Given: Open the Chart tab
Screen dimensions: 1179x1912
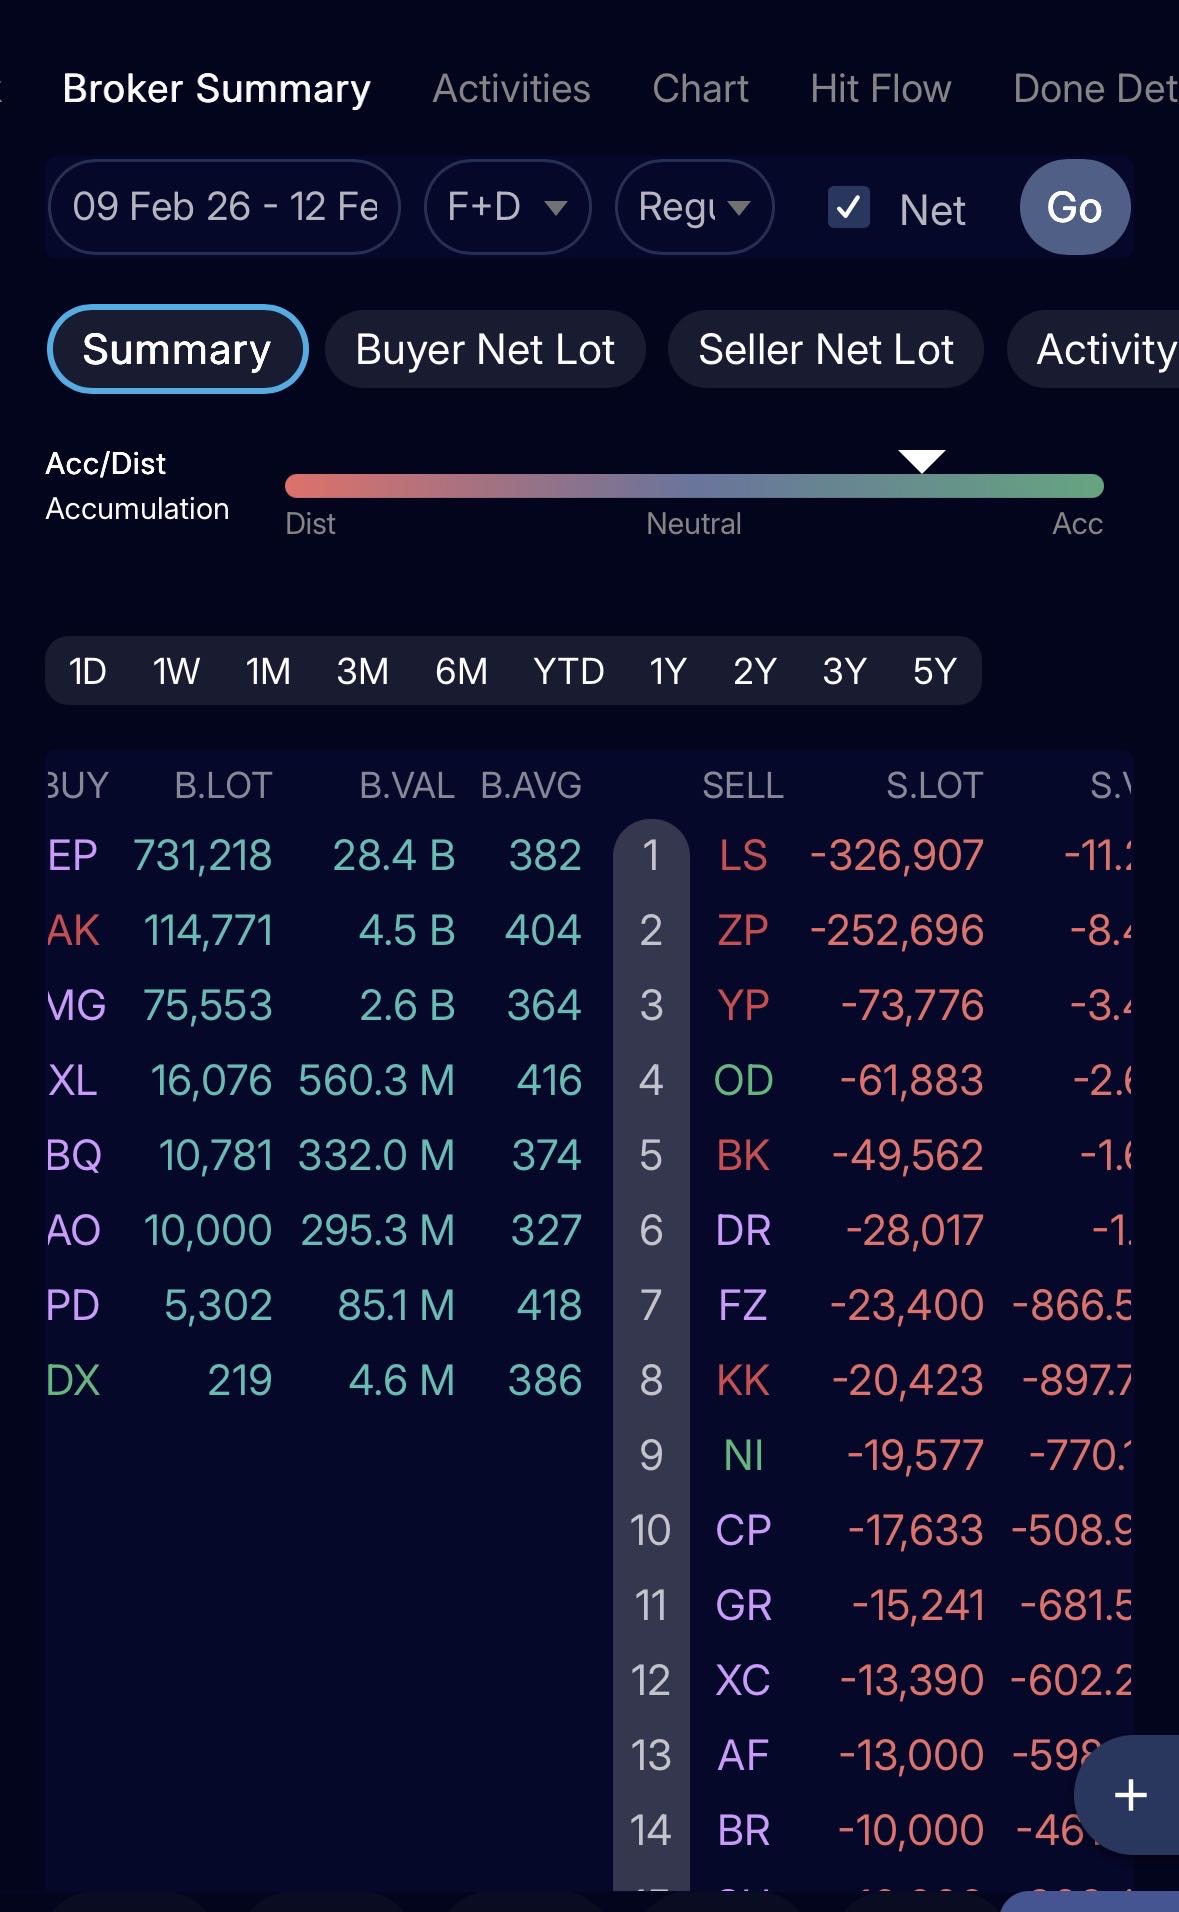Looking at the screenshot, I should [x=700, y=89].
